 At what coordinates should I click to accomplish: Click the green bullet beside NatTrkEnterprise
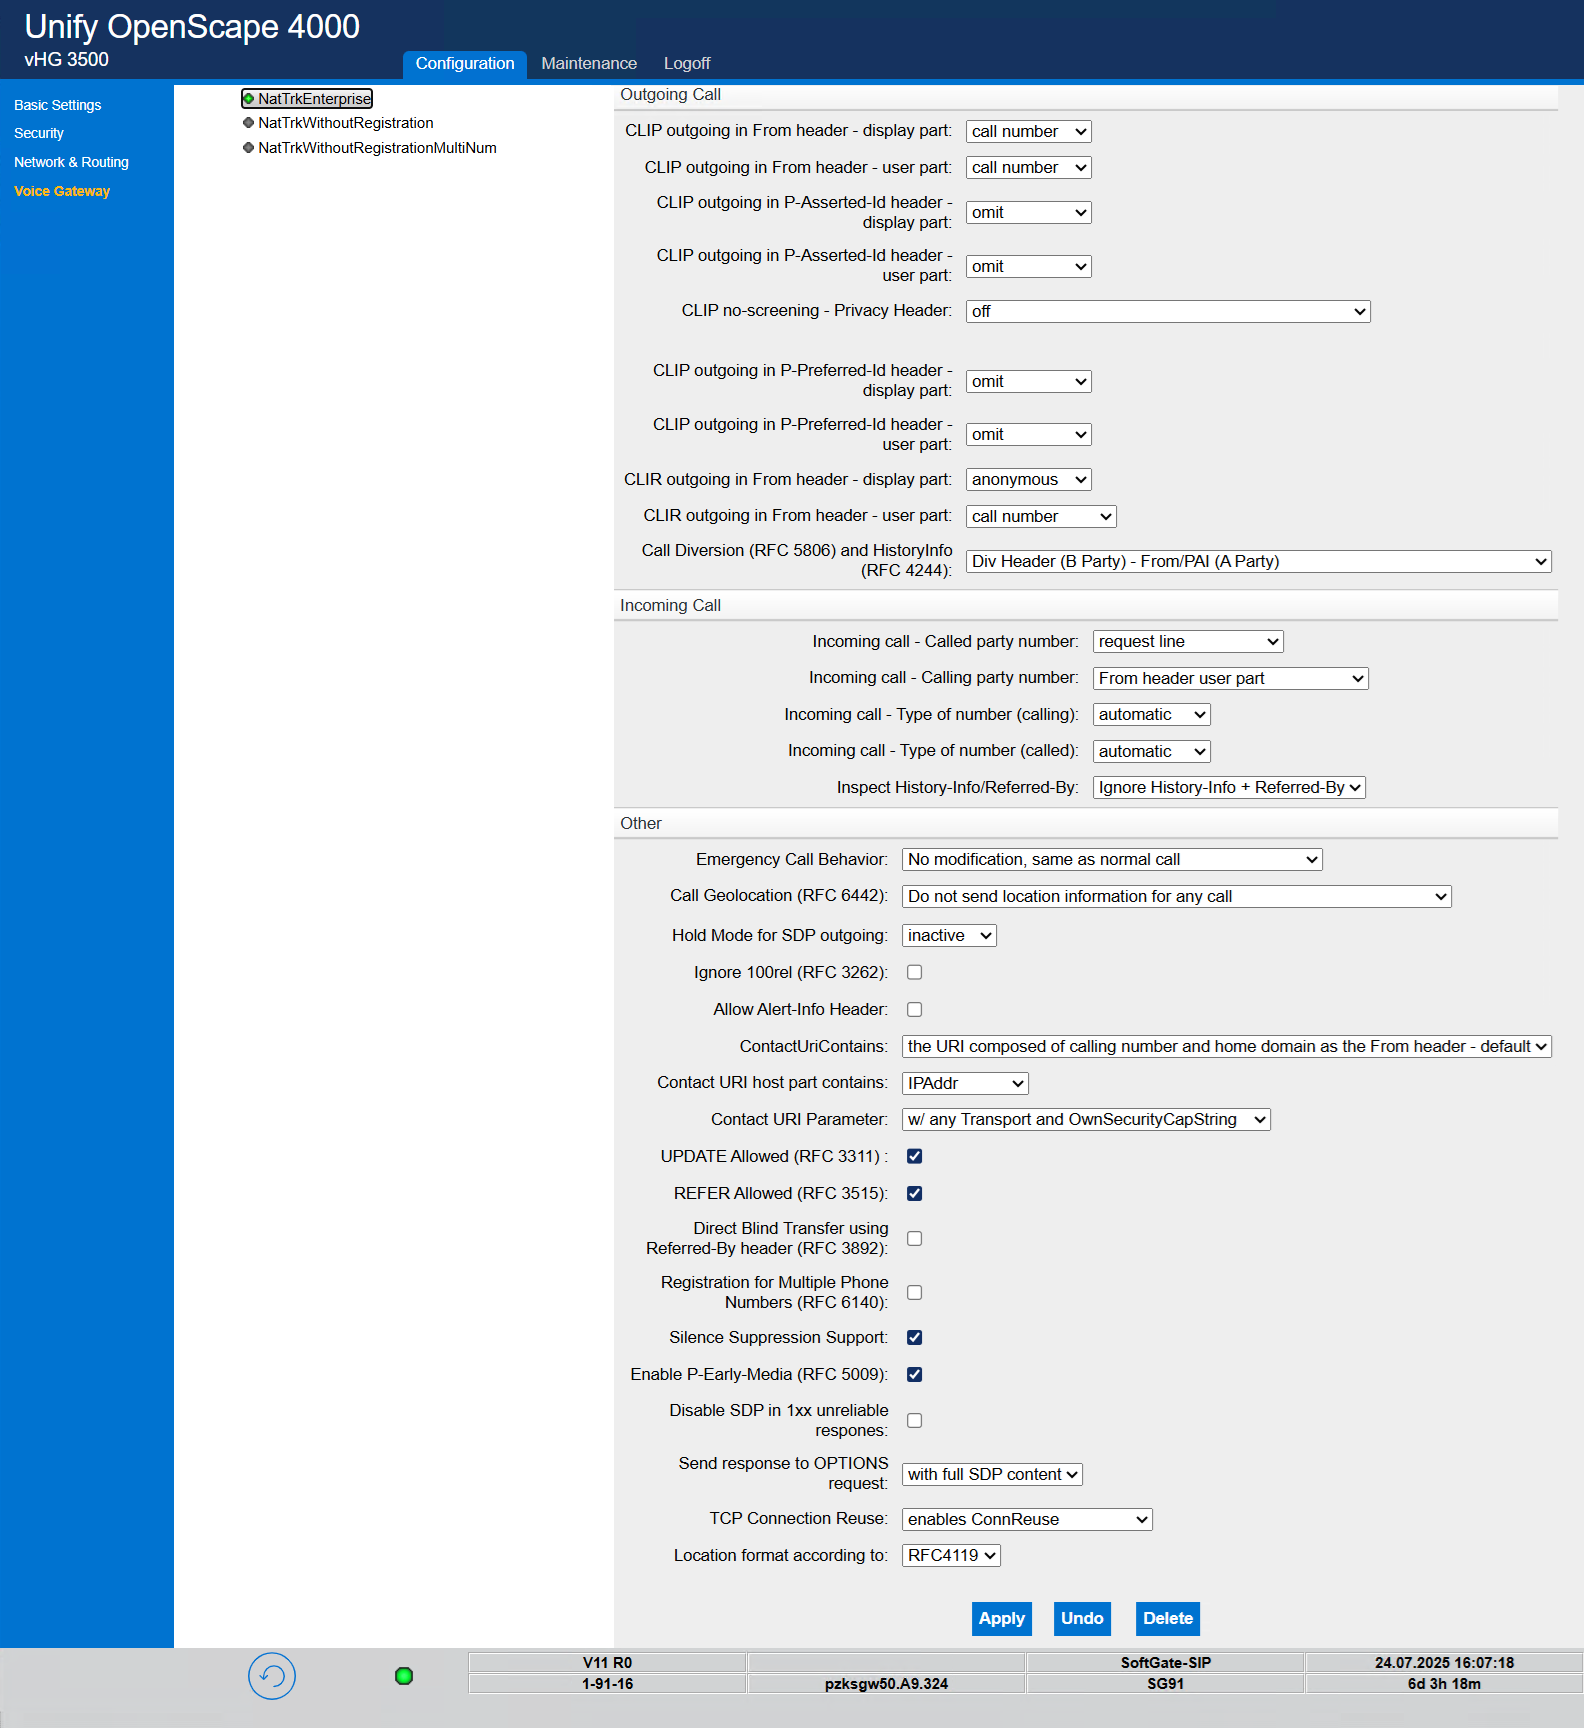point(249,99)
